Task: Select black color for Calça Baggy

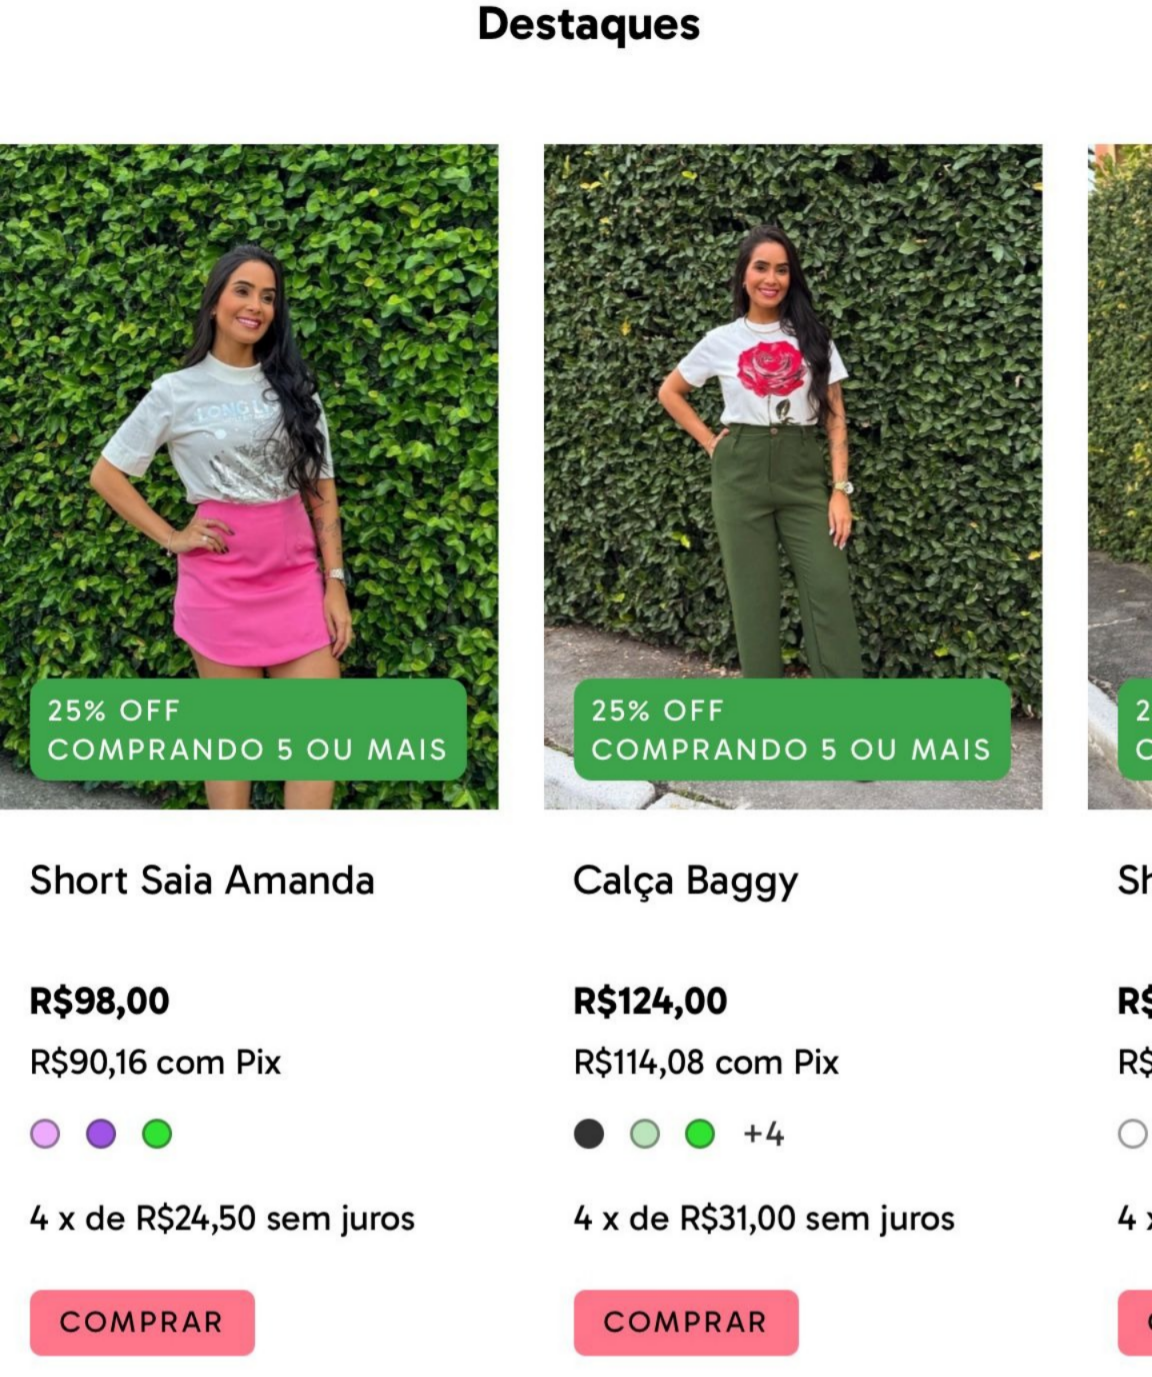Action: coord(589,1134)
